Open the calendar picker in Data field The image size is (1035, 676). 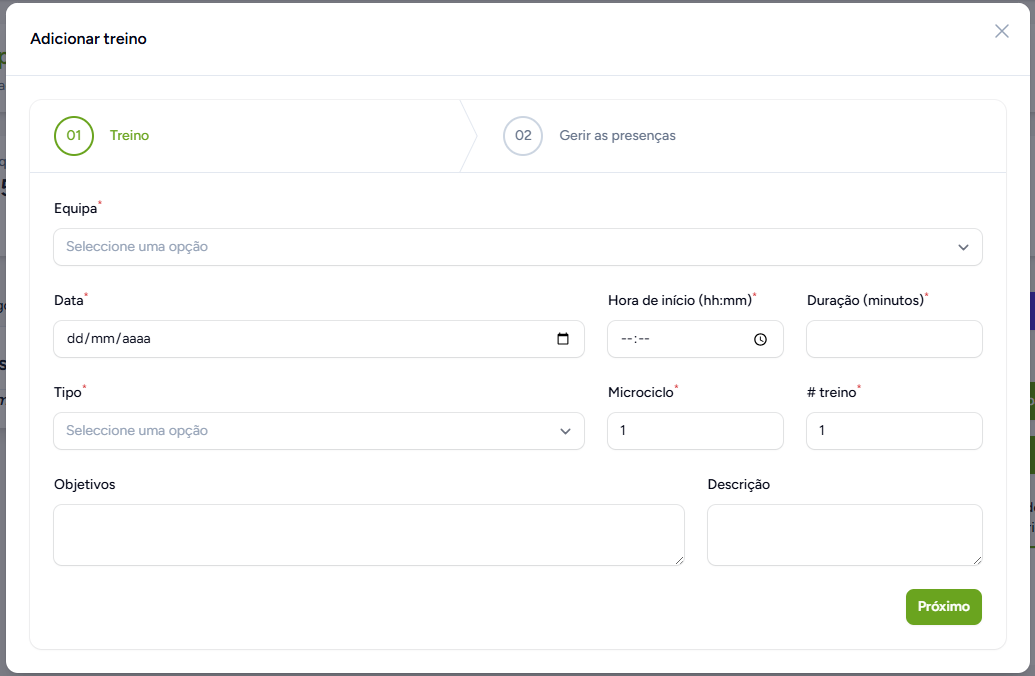563,339
